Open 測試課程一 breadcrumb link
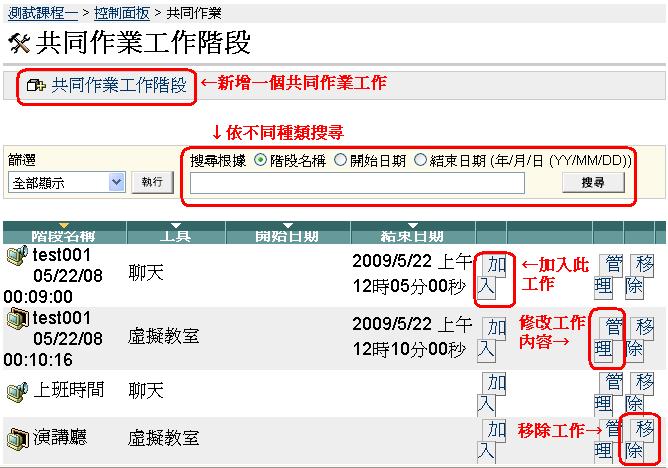 pyautogui.click(x=43, y=12)
